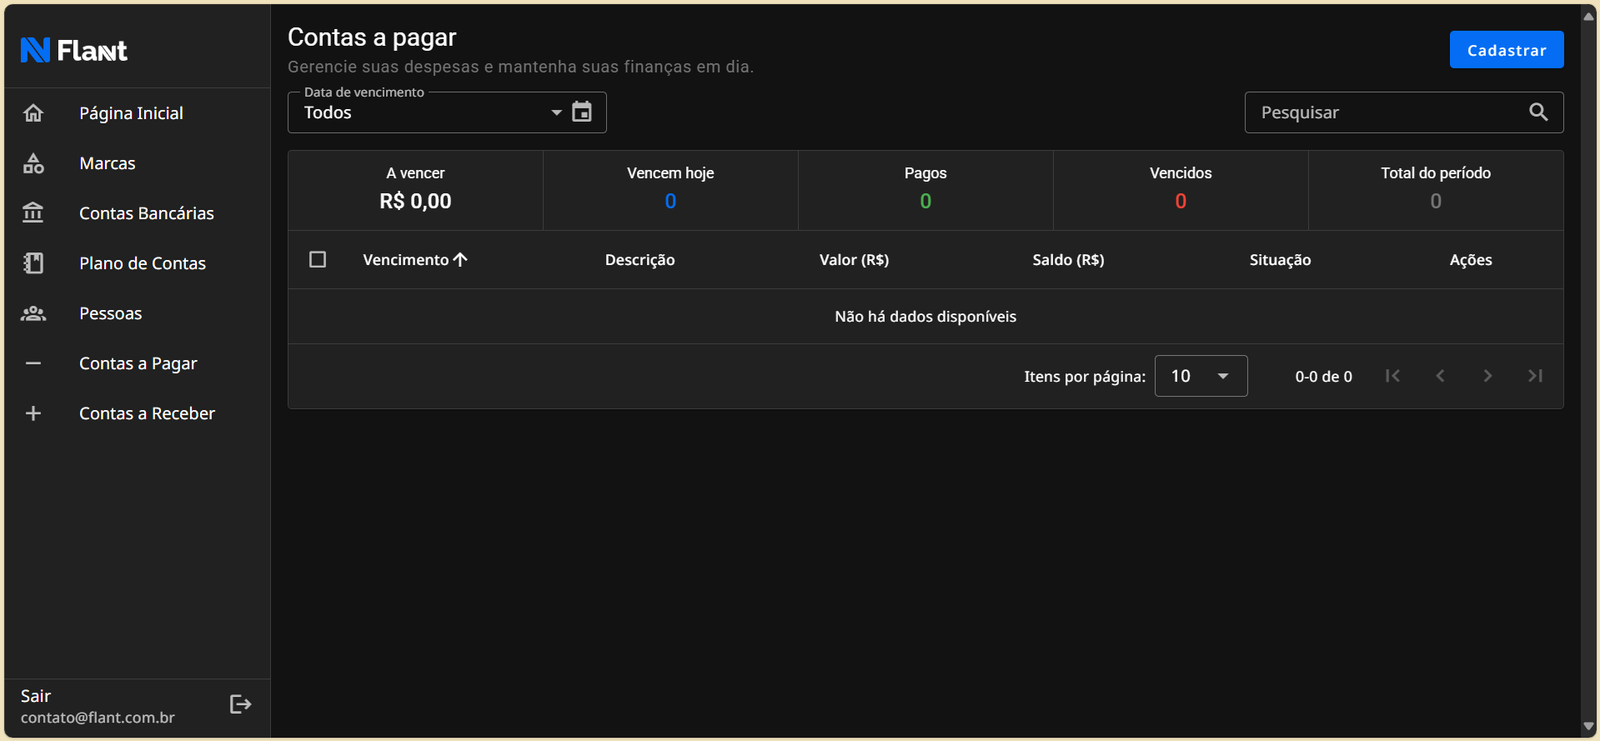Click the Cadastrar button

click(1506, 50)
